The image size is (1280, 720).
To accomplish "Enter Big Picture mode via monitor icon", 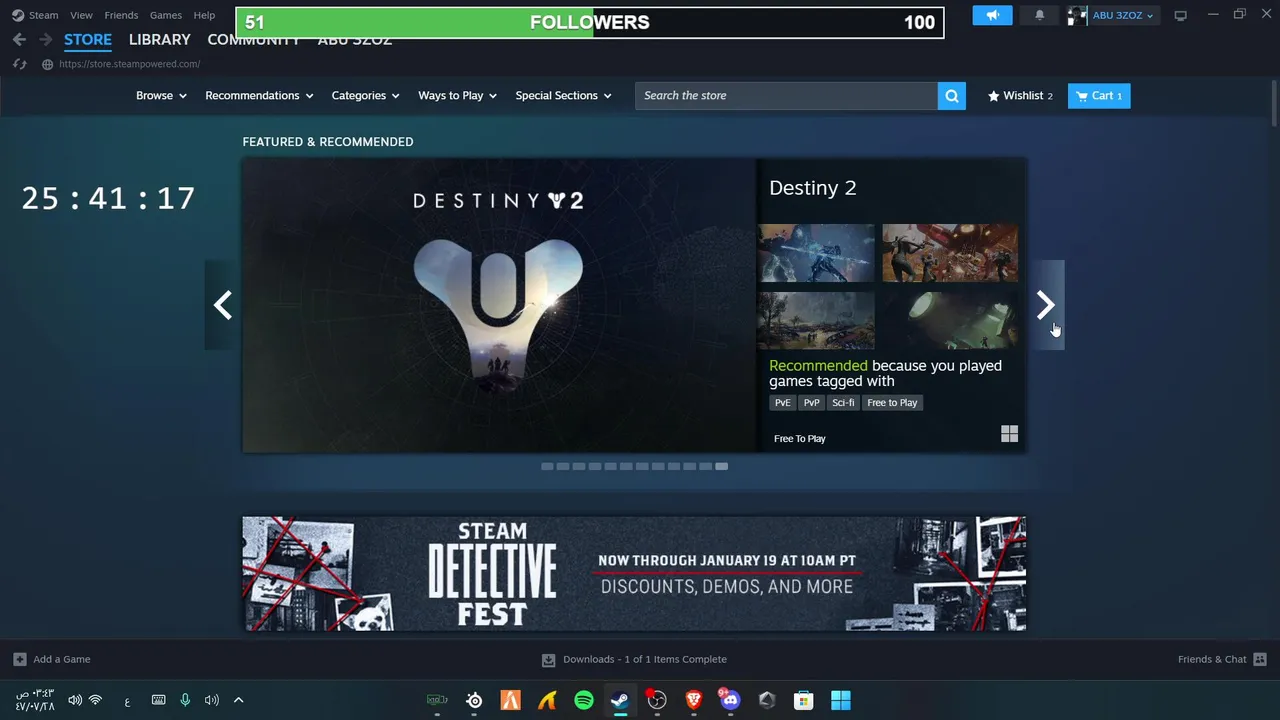I will coord(1181,15).
